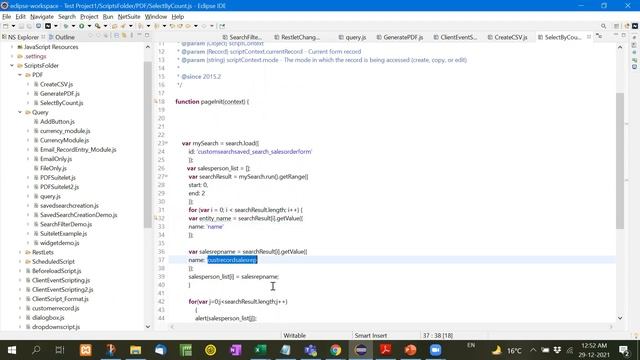Expand the ScheduledScript folder node
The width and height of the screenshot is (640, 360).
click(x=20, y=262)
